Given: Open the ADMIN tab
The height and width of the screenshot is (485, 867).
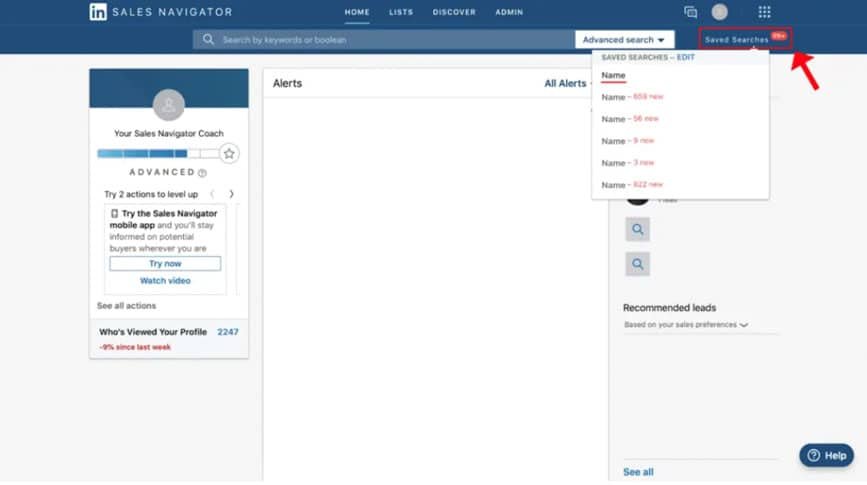Looking at the screenshot, I should click(509, 12).
